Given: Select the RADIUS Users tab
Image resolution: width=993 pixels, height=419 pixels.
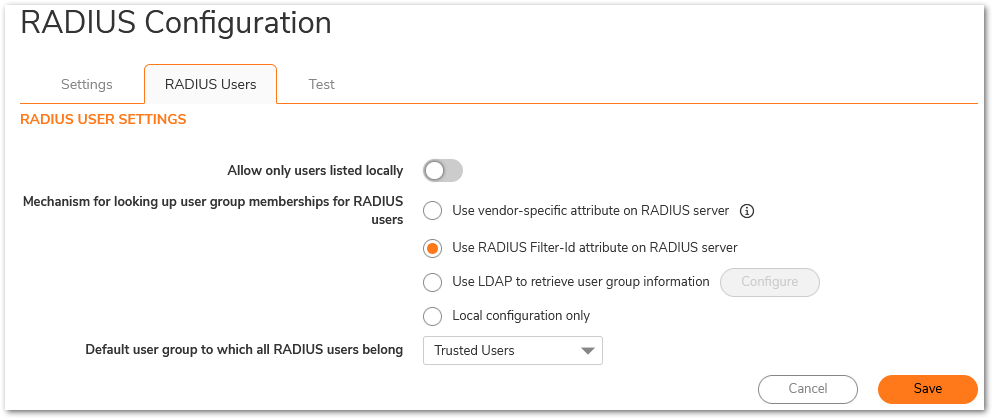Looking at the screenshot, I should [210, 84].
